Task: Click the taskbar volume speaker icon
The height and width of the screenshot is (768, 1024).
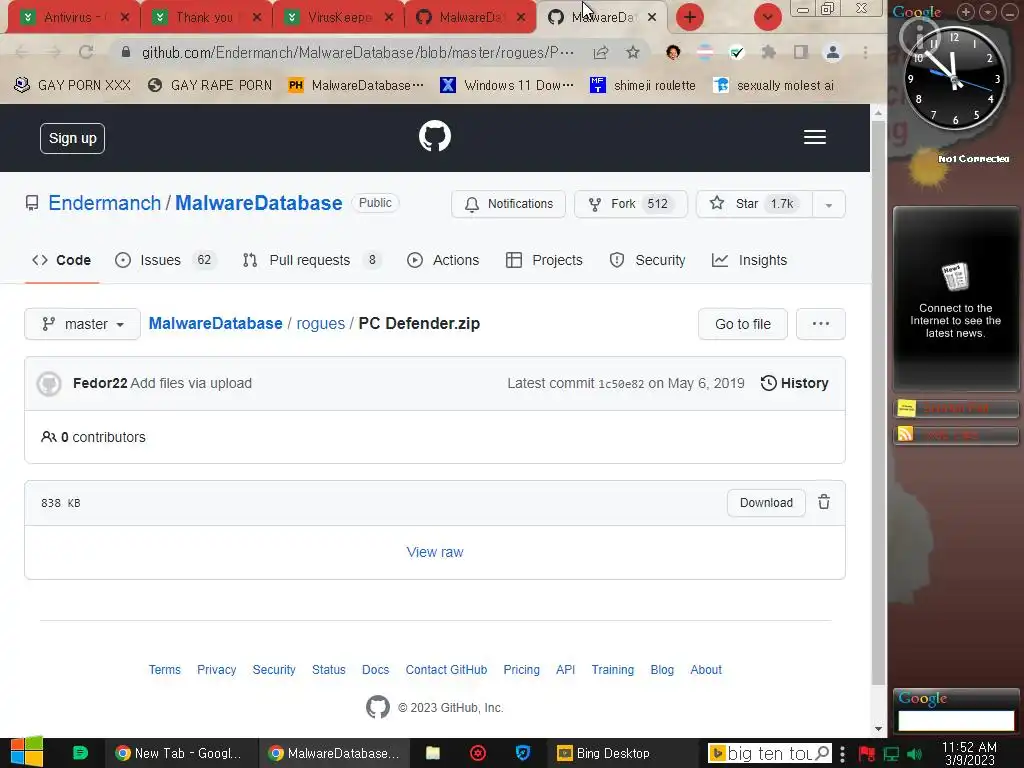Action: (915, 754)
